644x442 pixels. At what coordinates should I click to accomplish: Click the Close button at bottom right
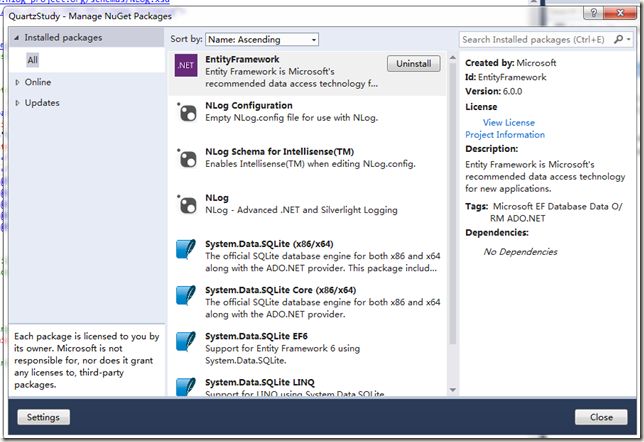click(x=601, y=417)
